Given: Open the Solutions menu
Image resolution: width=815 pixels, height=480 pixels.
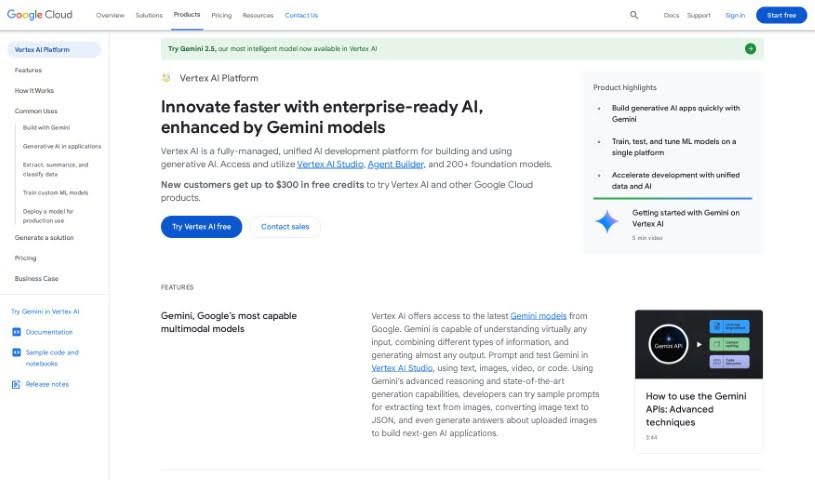Looking at the screenshot, I should coord(149,16).
